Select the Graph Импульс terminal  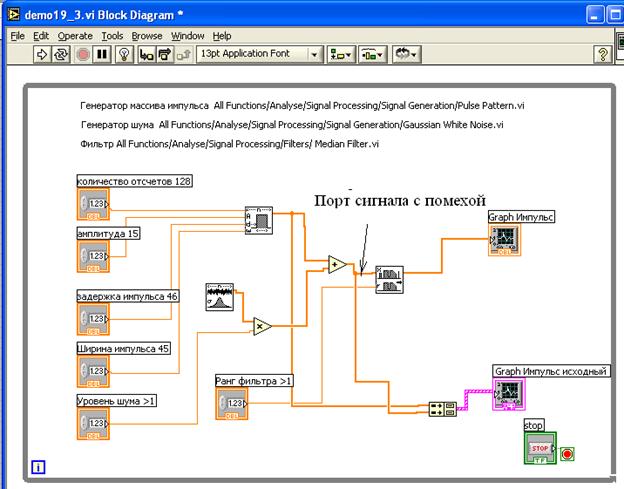coord(504,240)
